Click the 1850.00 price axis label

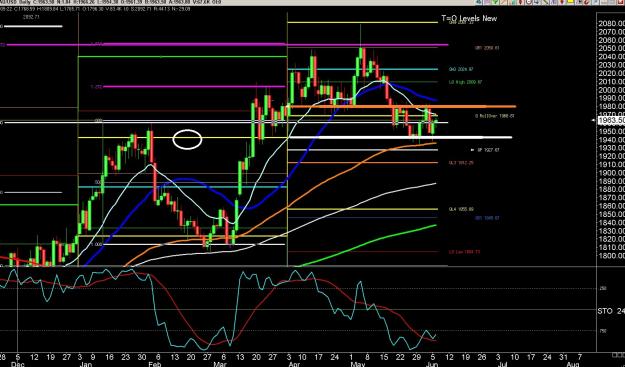click(611, 214)
